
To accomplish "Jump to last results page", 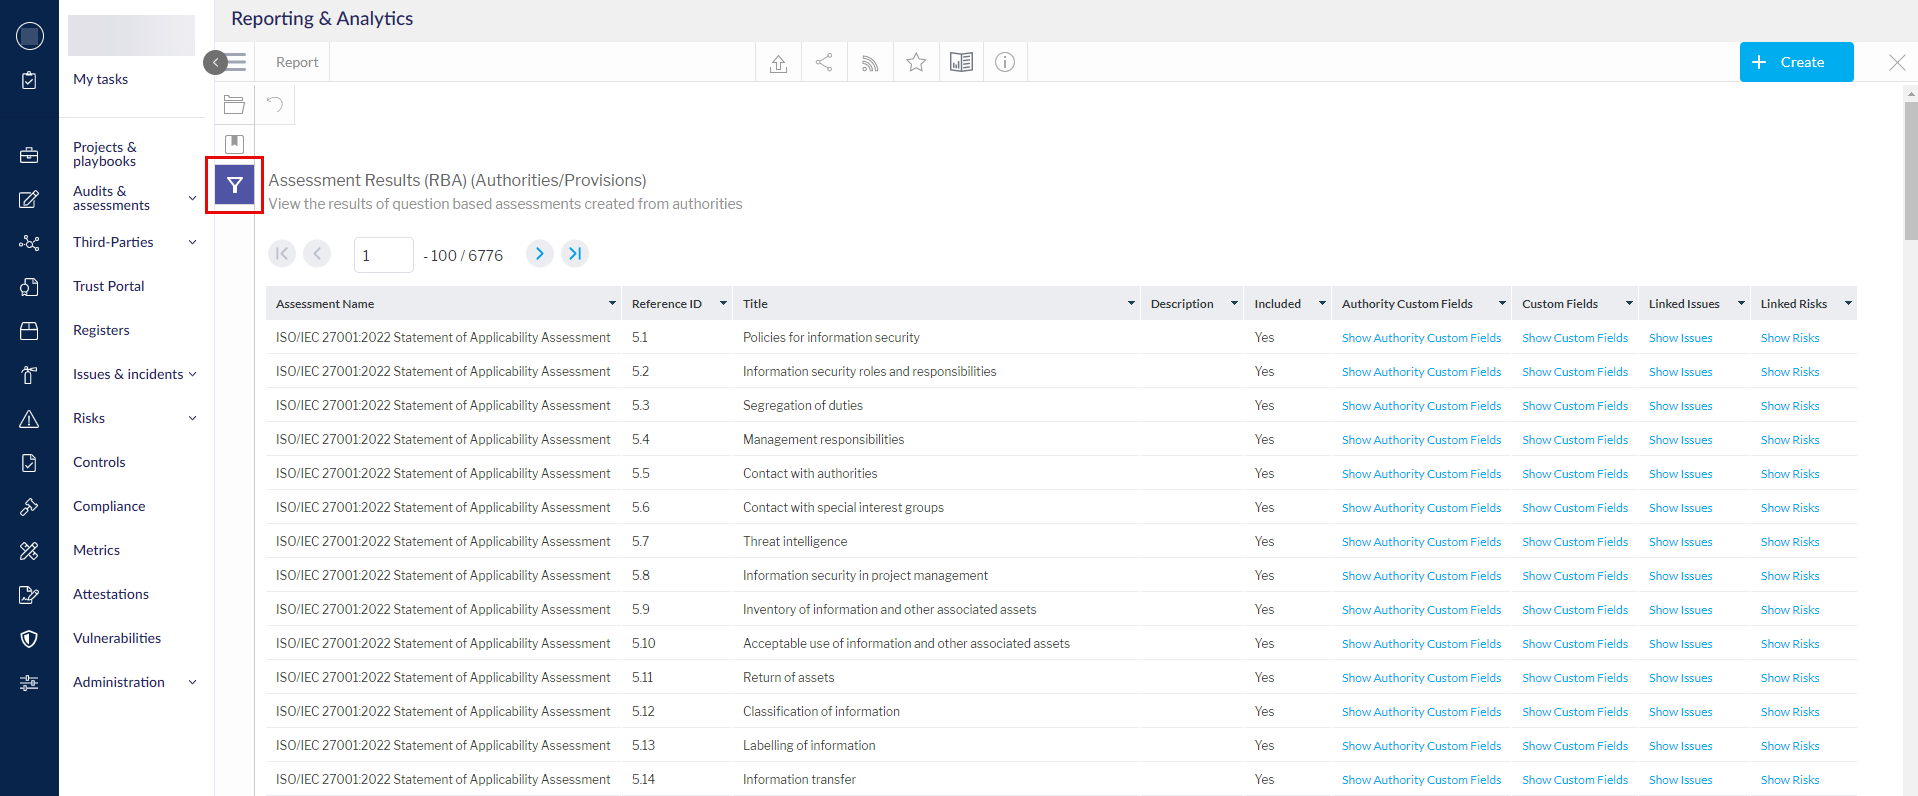I will [575, 254].
